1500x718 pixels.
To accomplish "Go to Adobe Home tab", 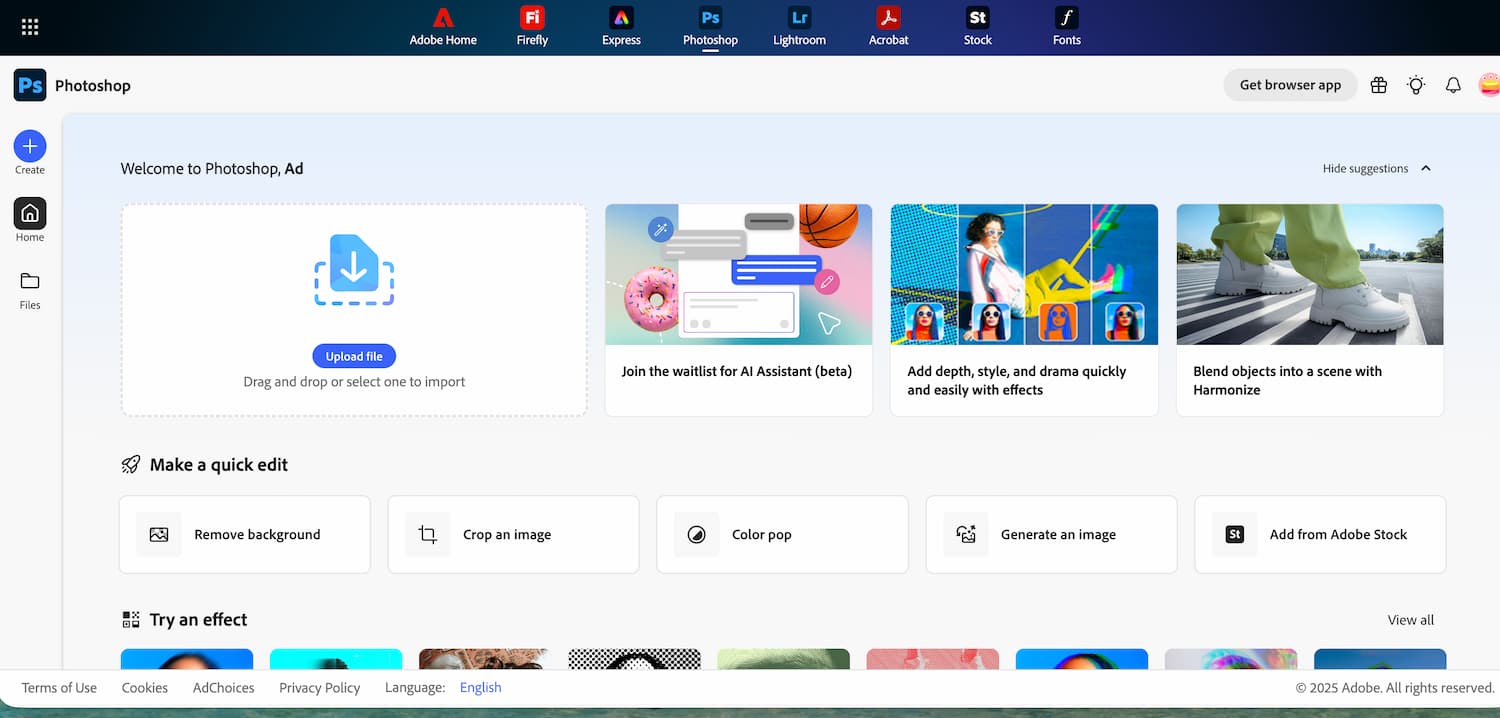I will pos(443,27).
